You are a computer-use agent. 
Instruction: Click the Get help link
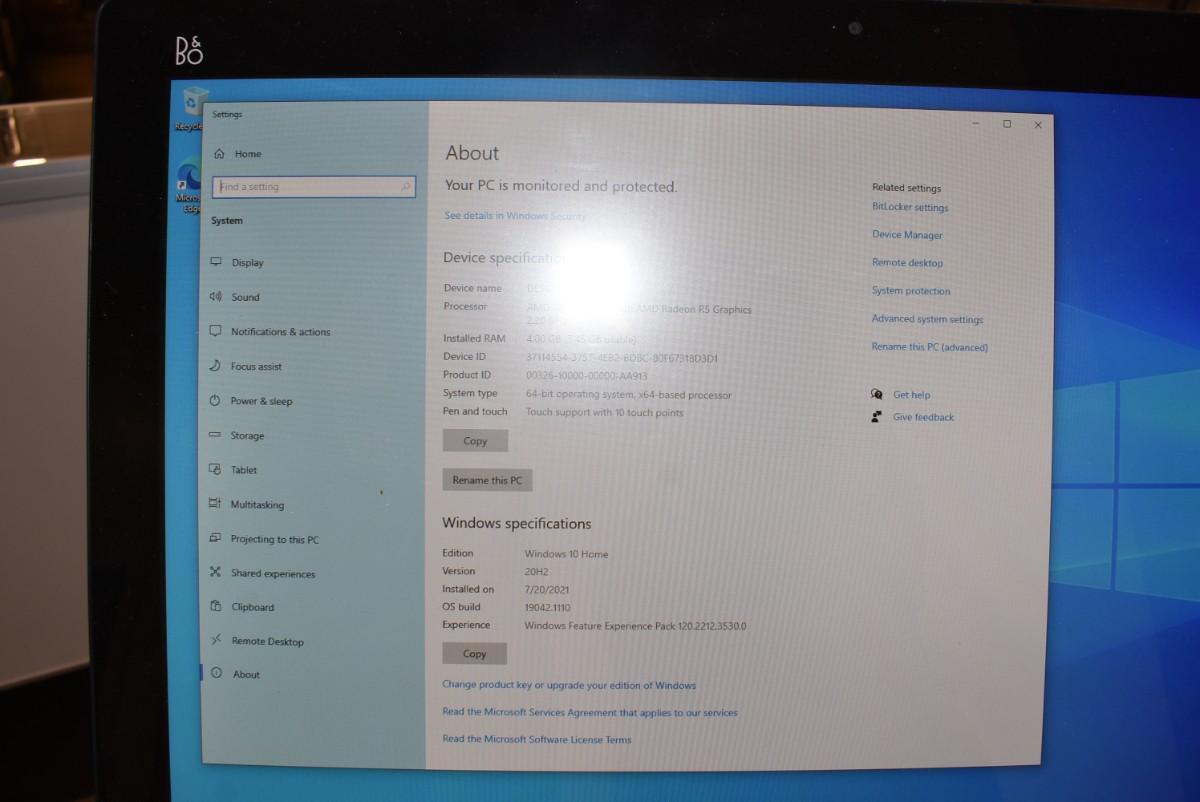pos(911,395)
